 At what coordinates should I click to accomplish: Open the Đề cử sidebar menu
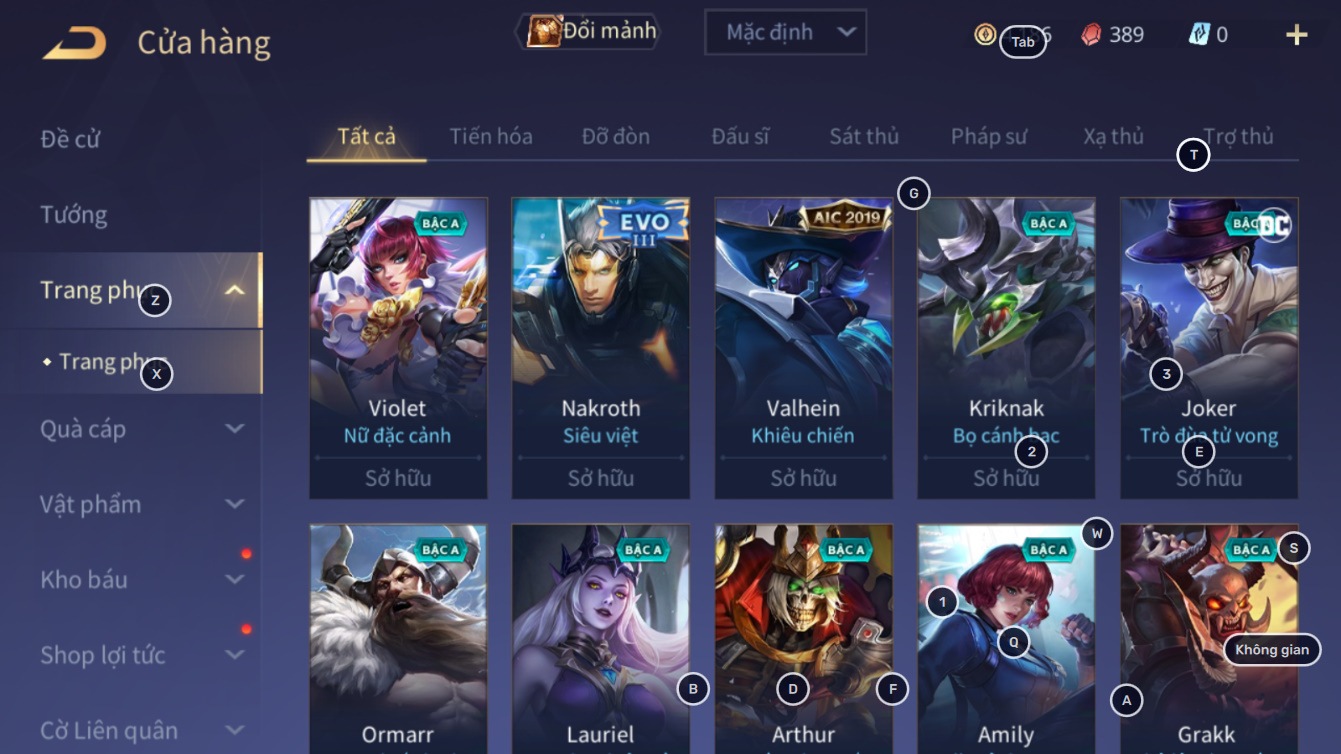71,139
